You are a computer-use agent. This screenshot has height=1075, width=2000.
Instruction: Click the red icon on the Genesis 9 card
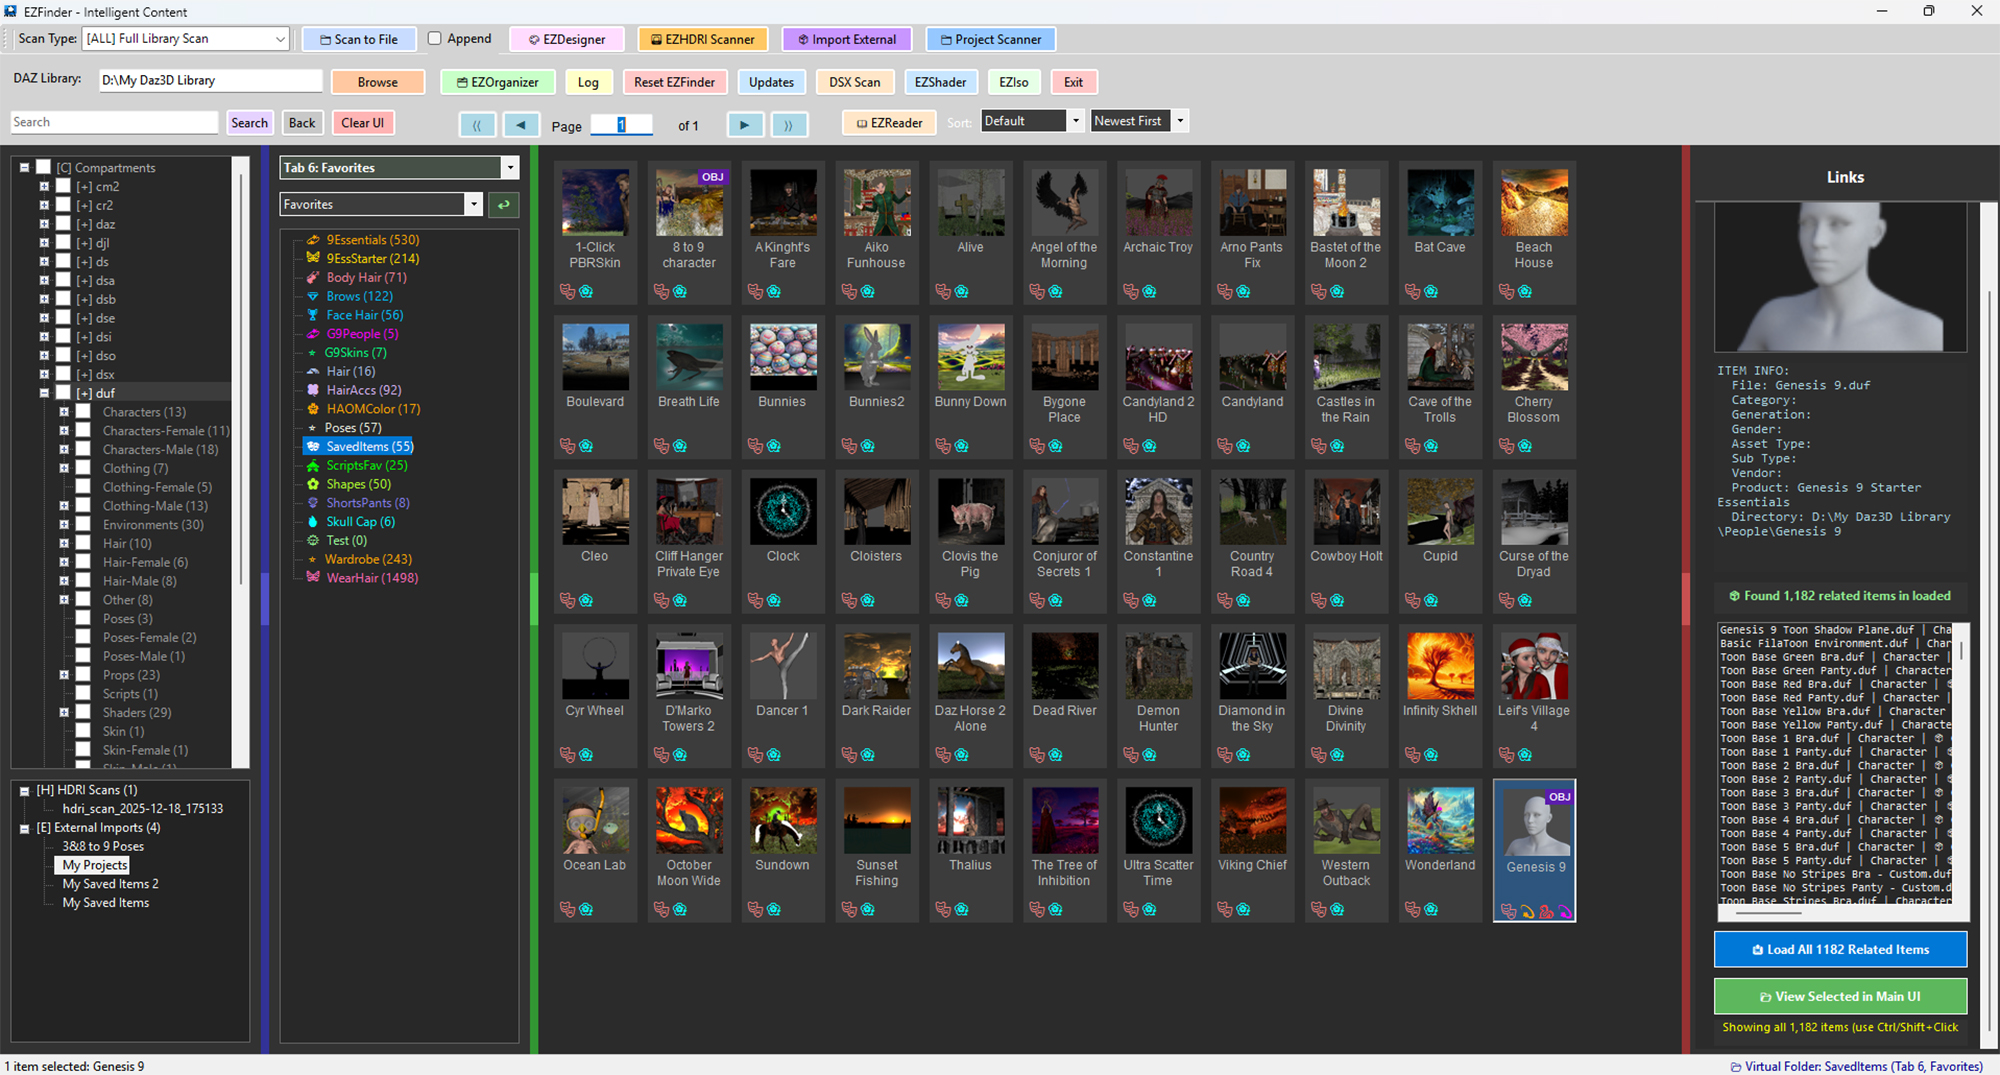(x=1546, y=911)
